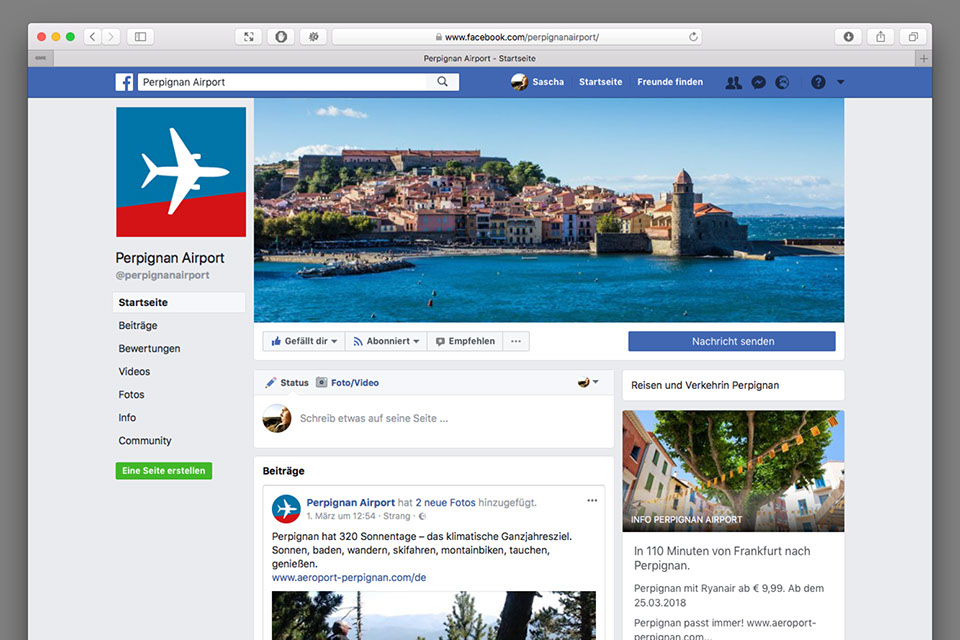Expand post options three-dot menu
This screenshot has height=640, width=960.
coord(592,500)
